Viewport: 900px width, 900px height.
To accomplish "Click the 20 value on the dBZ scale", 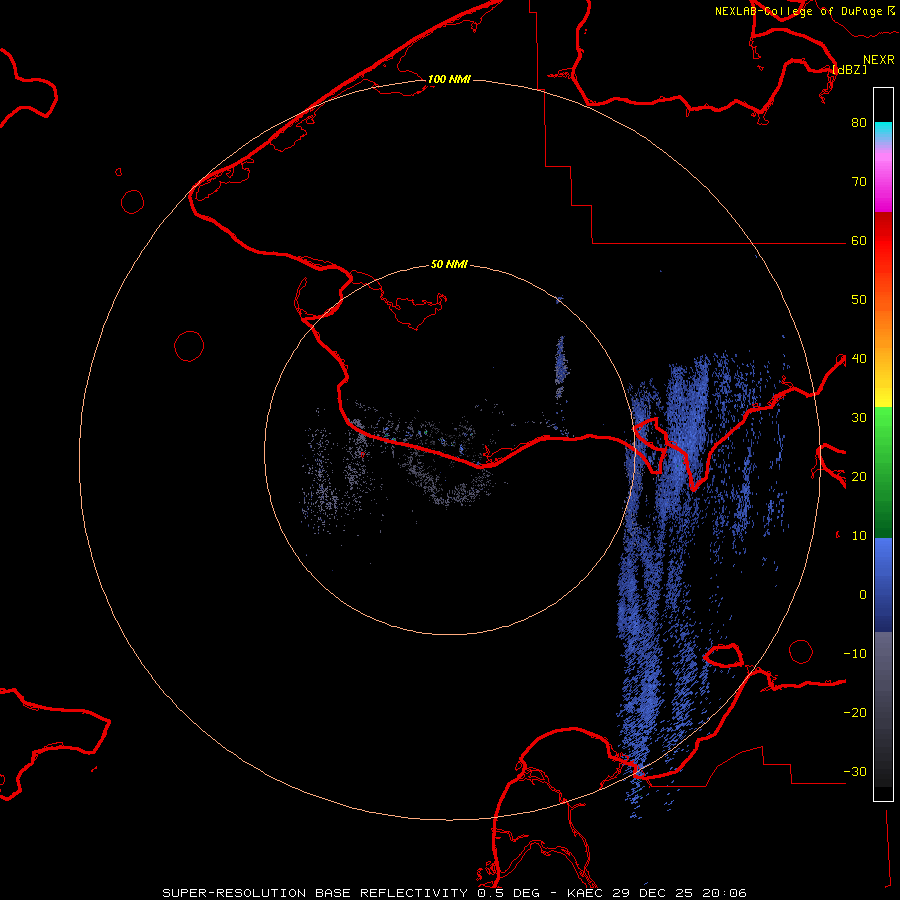I will (859, 477).
